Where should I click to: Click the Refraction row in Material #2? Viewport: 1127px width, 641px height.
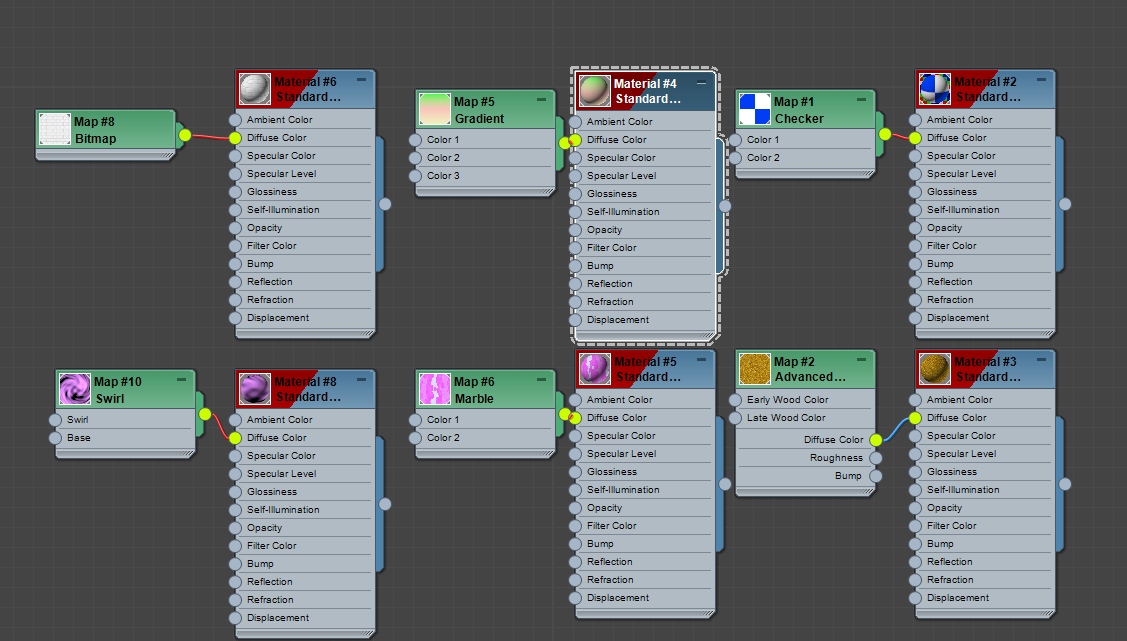(x=985, y=300)
